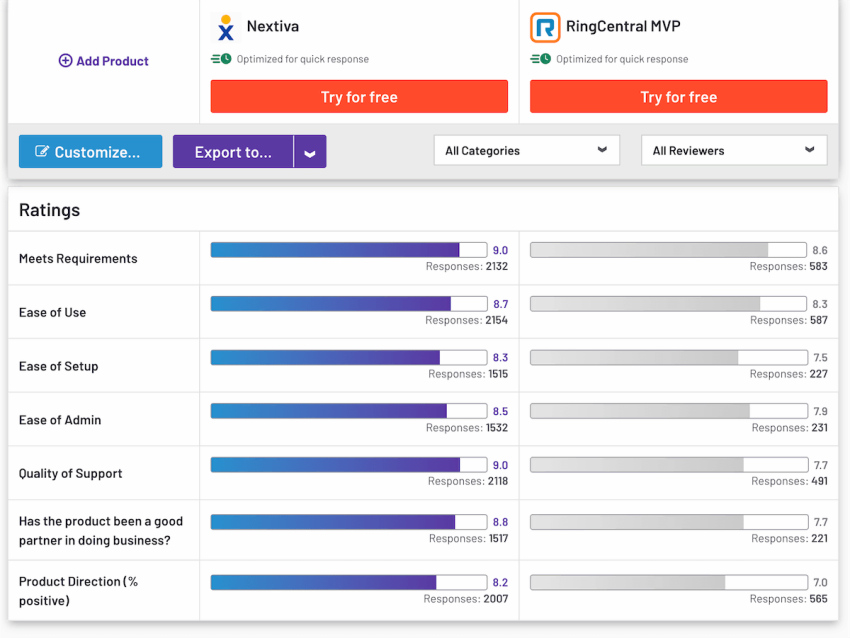Click Try for free under RingCentral MVP

click(679, 96)
